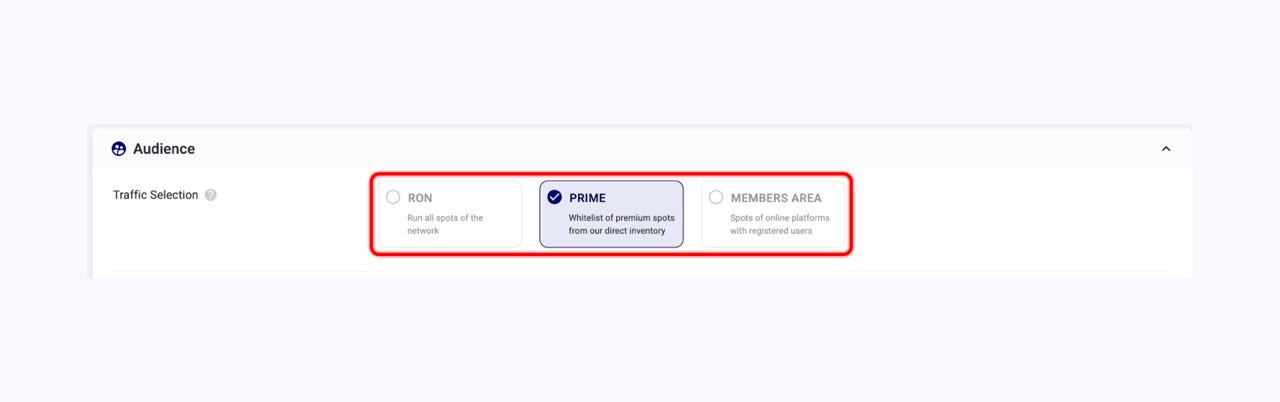The width and height of the screenshot is (1280, 402).
Task: Click the RON title text
Action: [420, 198]
